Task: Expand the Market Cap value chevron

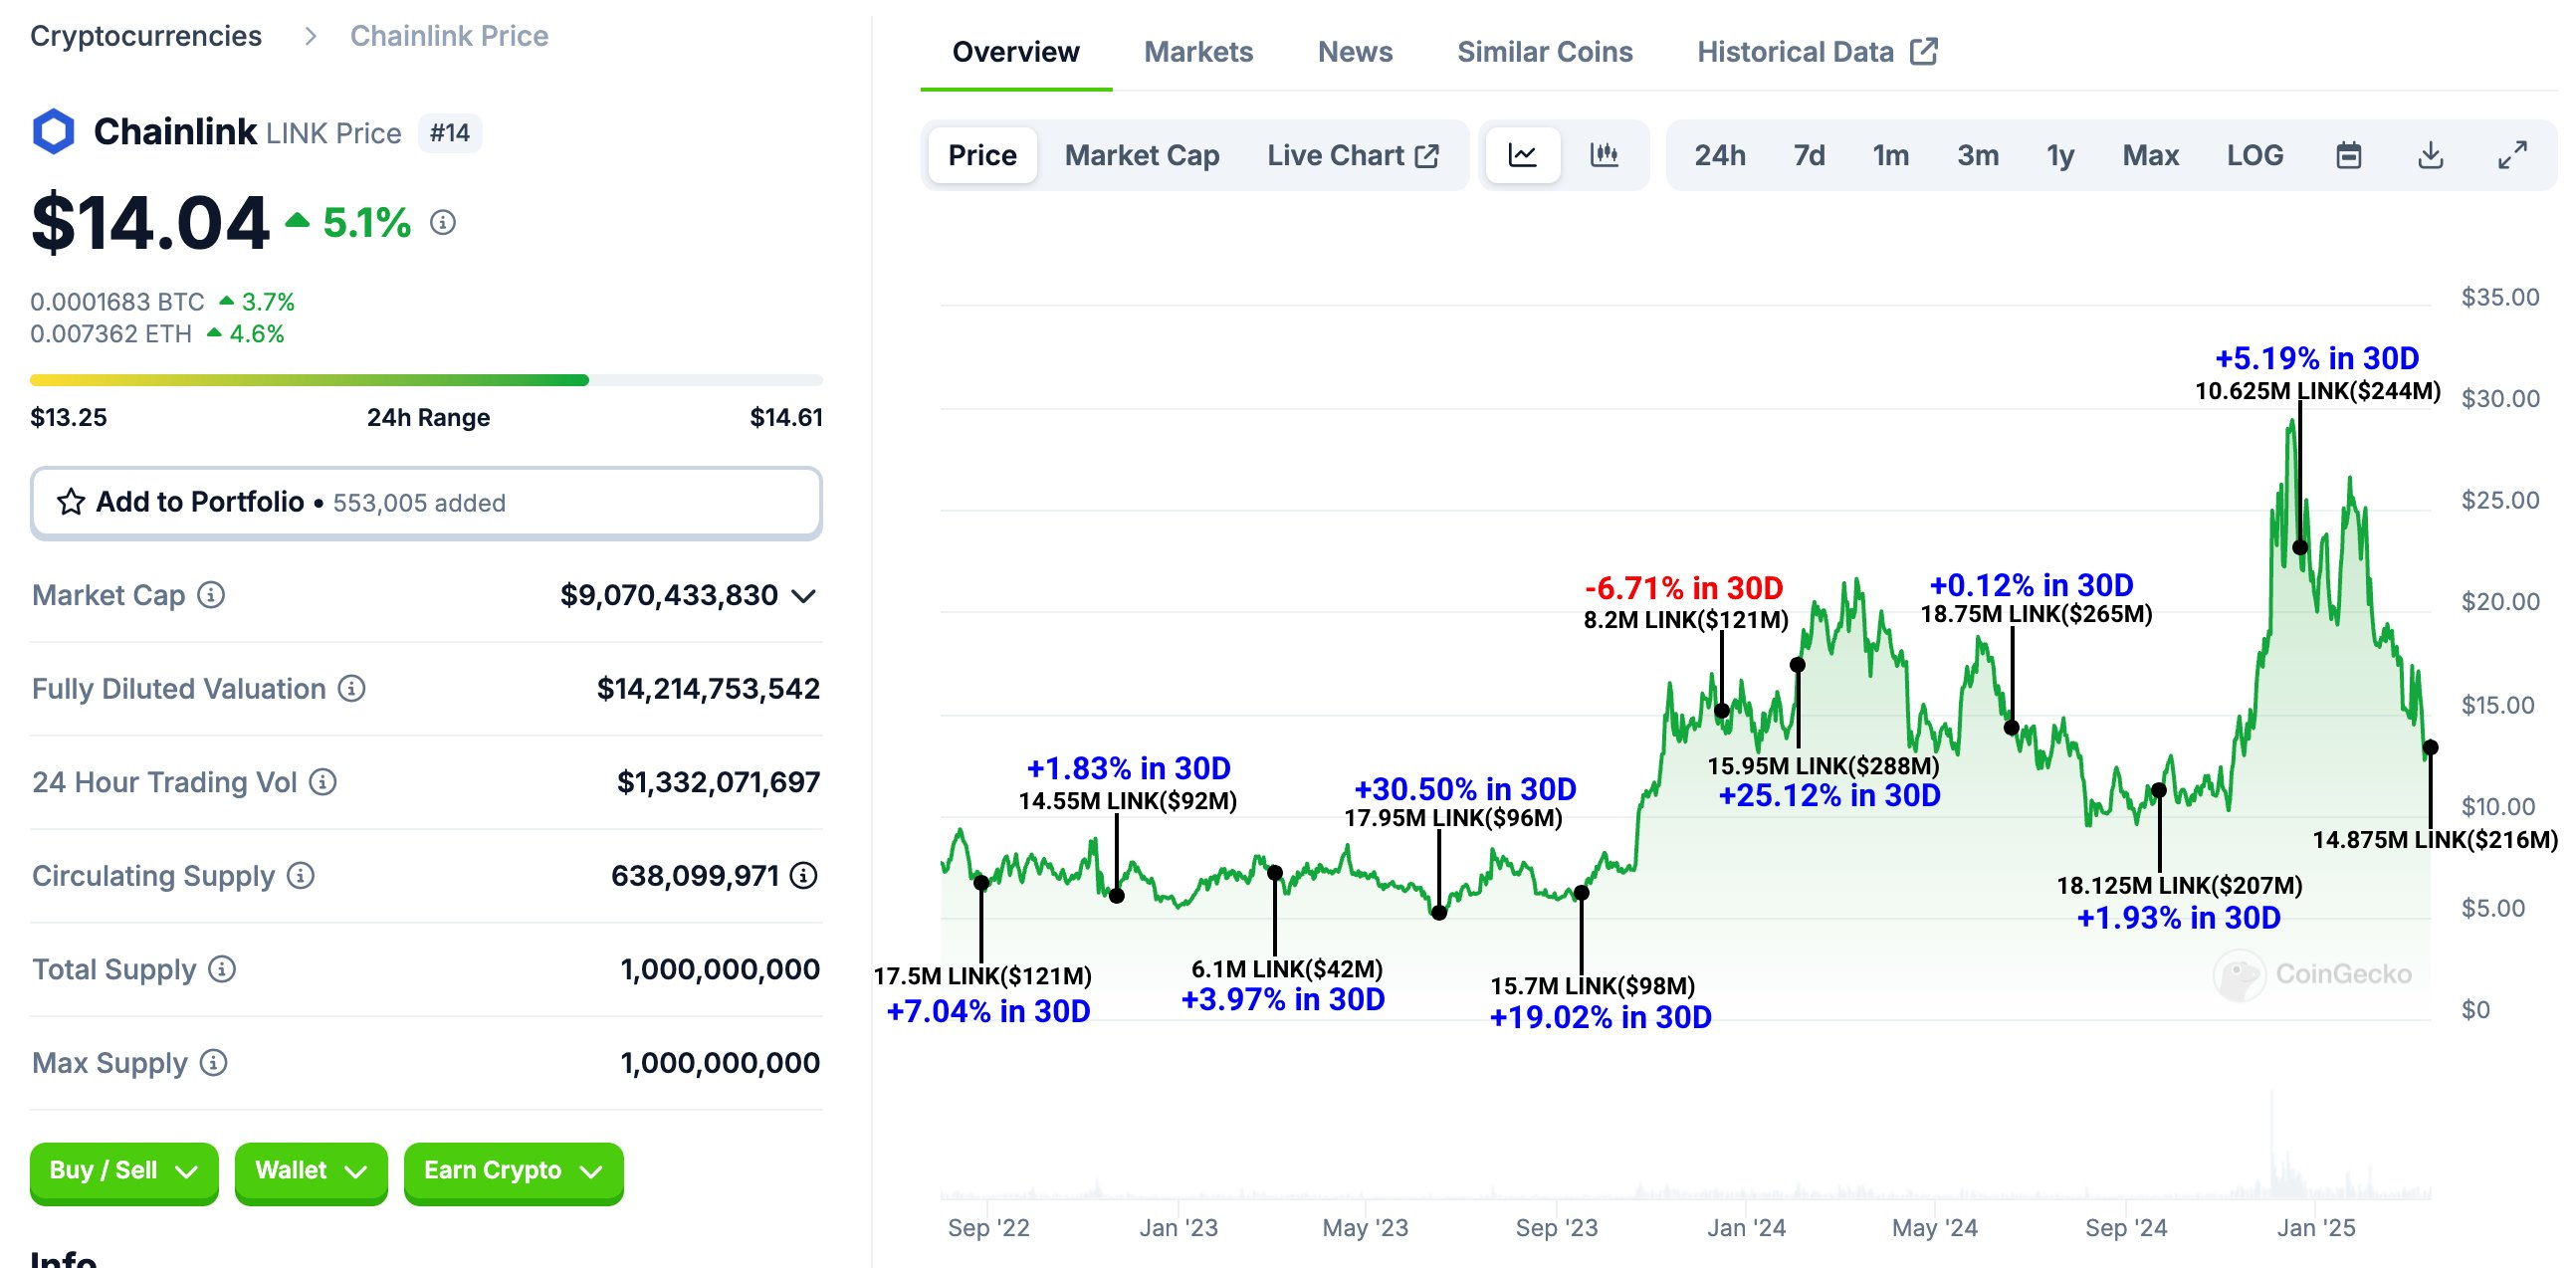Action: [x=803, y=597]
